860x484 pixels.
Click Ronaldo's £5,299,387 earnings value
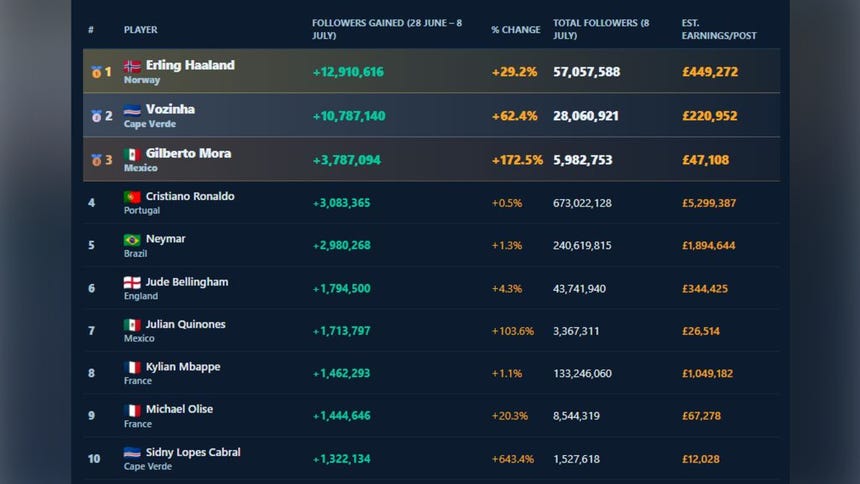[709, 203]
